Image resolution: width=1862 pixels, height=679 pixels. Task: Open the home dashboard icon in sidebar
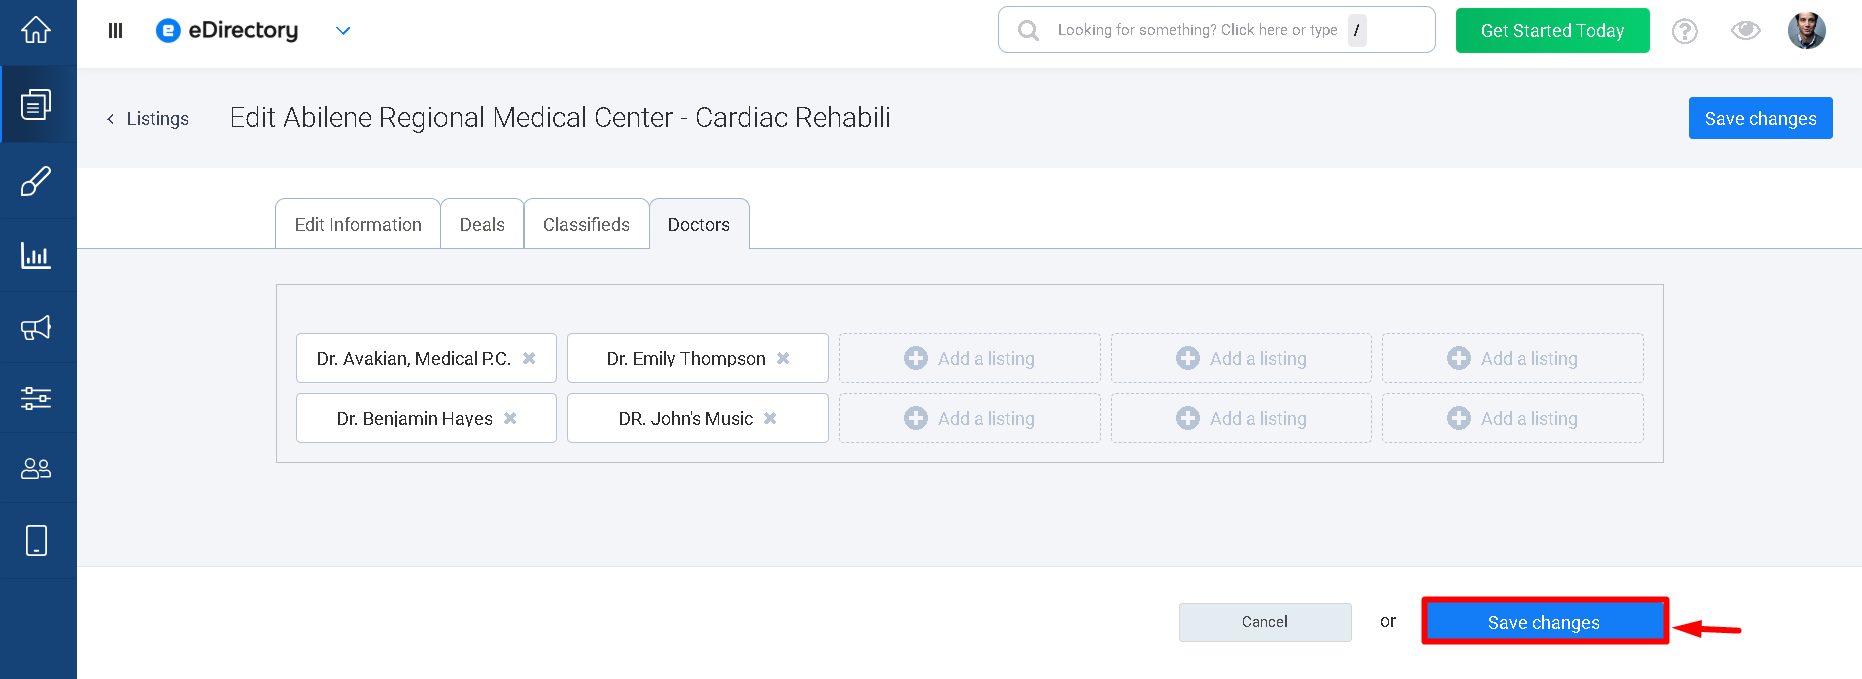coord(36,30)
